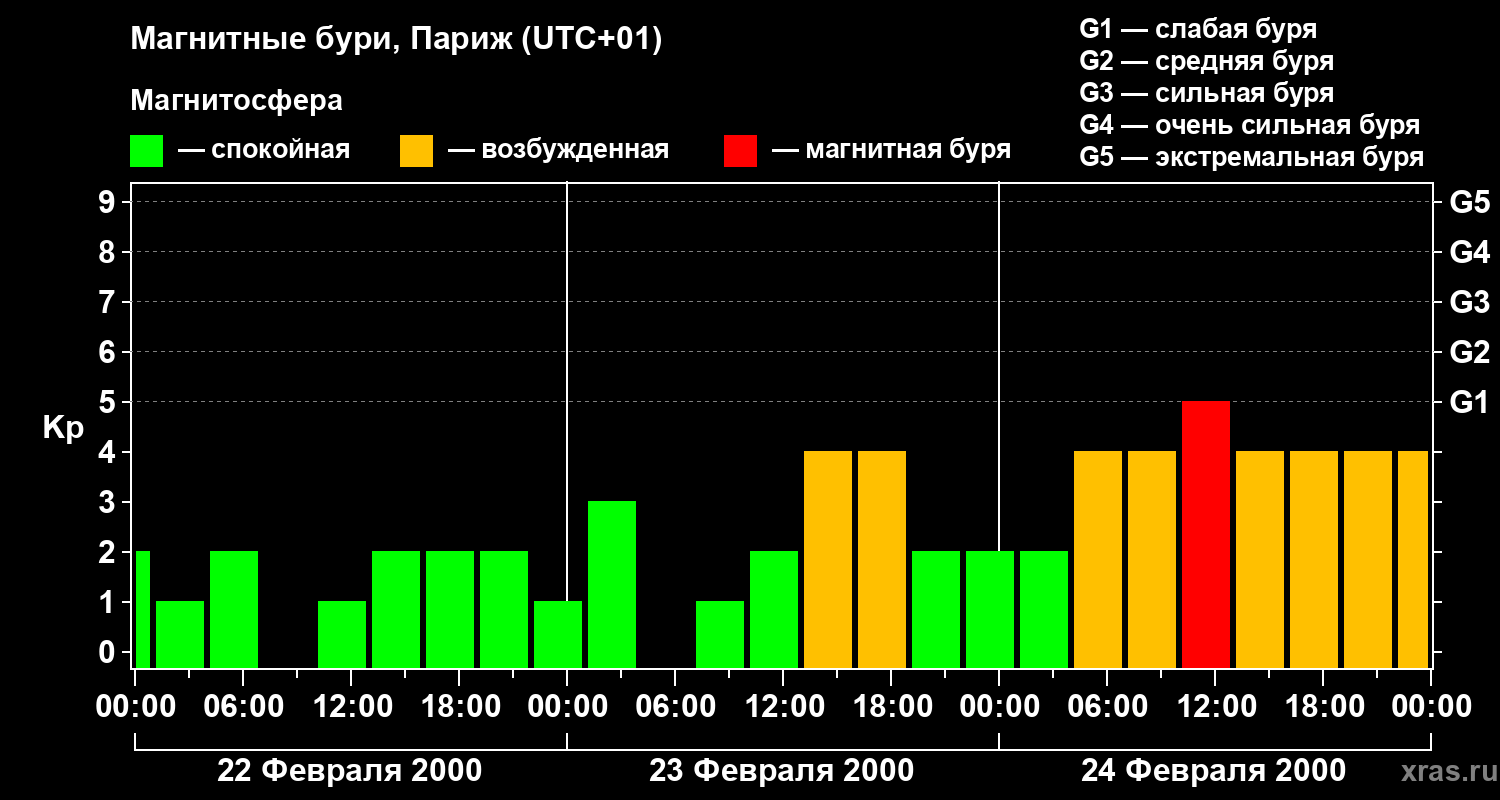Click the 'G4' label on right axis
Viewport: 1500px width, 800px height.
tap(1470, 252)
